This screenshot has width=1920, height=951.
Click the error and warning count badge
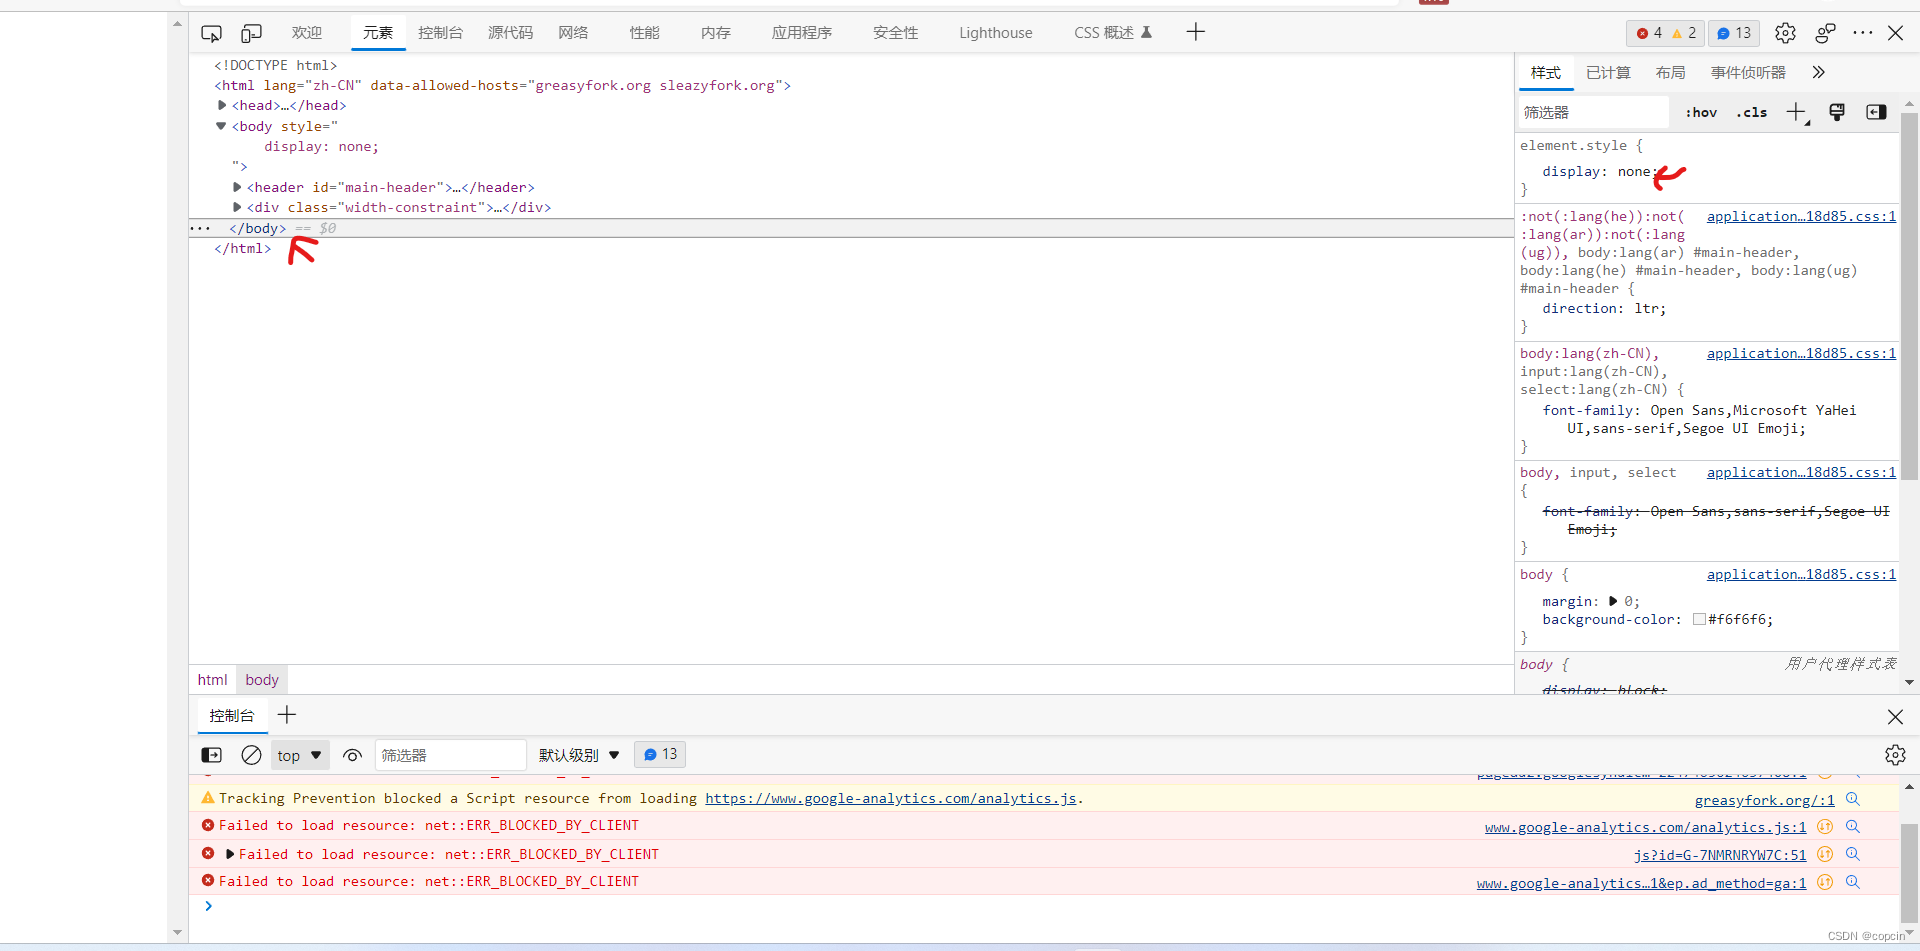click(x=1665, y=33)
